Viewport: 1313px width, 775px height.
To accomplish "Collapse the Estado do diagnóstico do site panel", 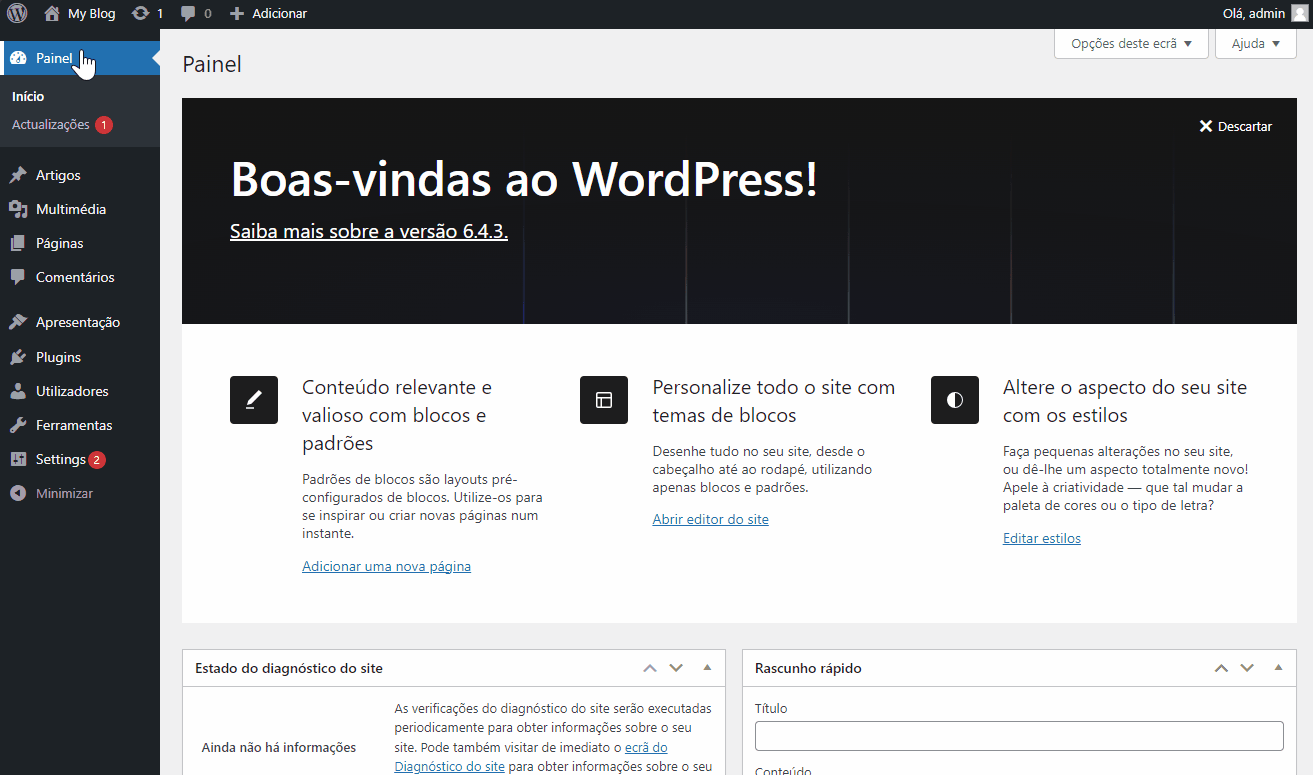I will click(707, 667).
